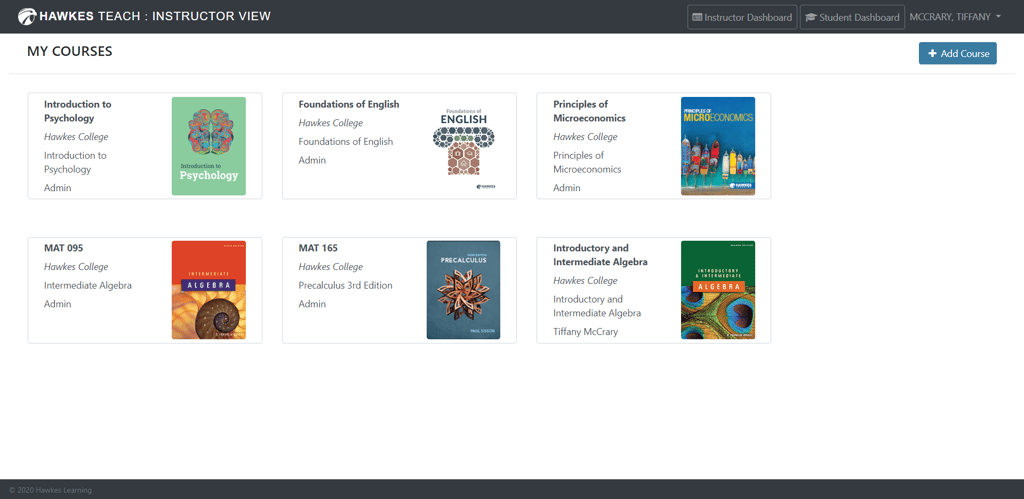
Task: Click the Precalculus book cover
Action: (x=463, y=290)
